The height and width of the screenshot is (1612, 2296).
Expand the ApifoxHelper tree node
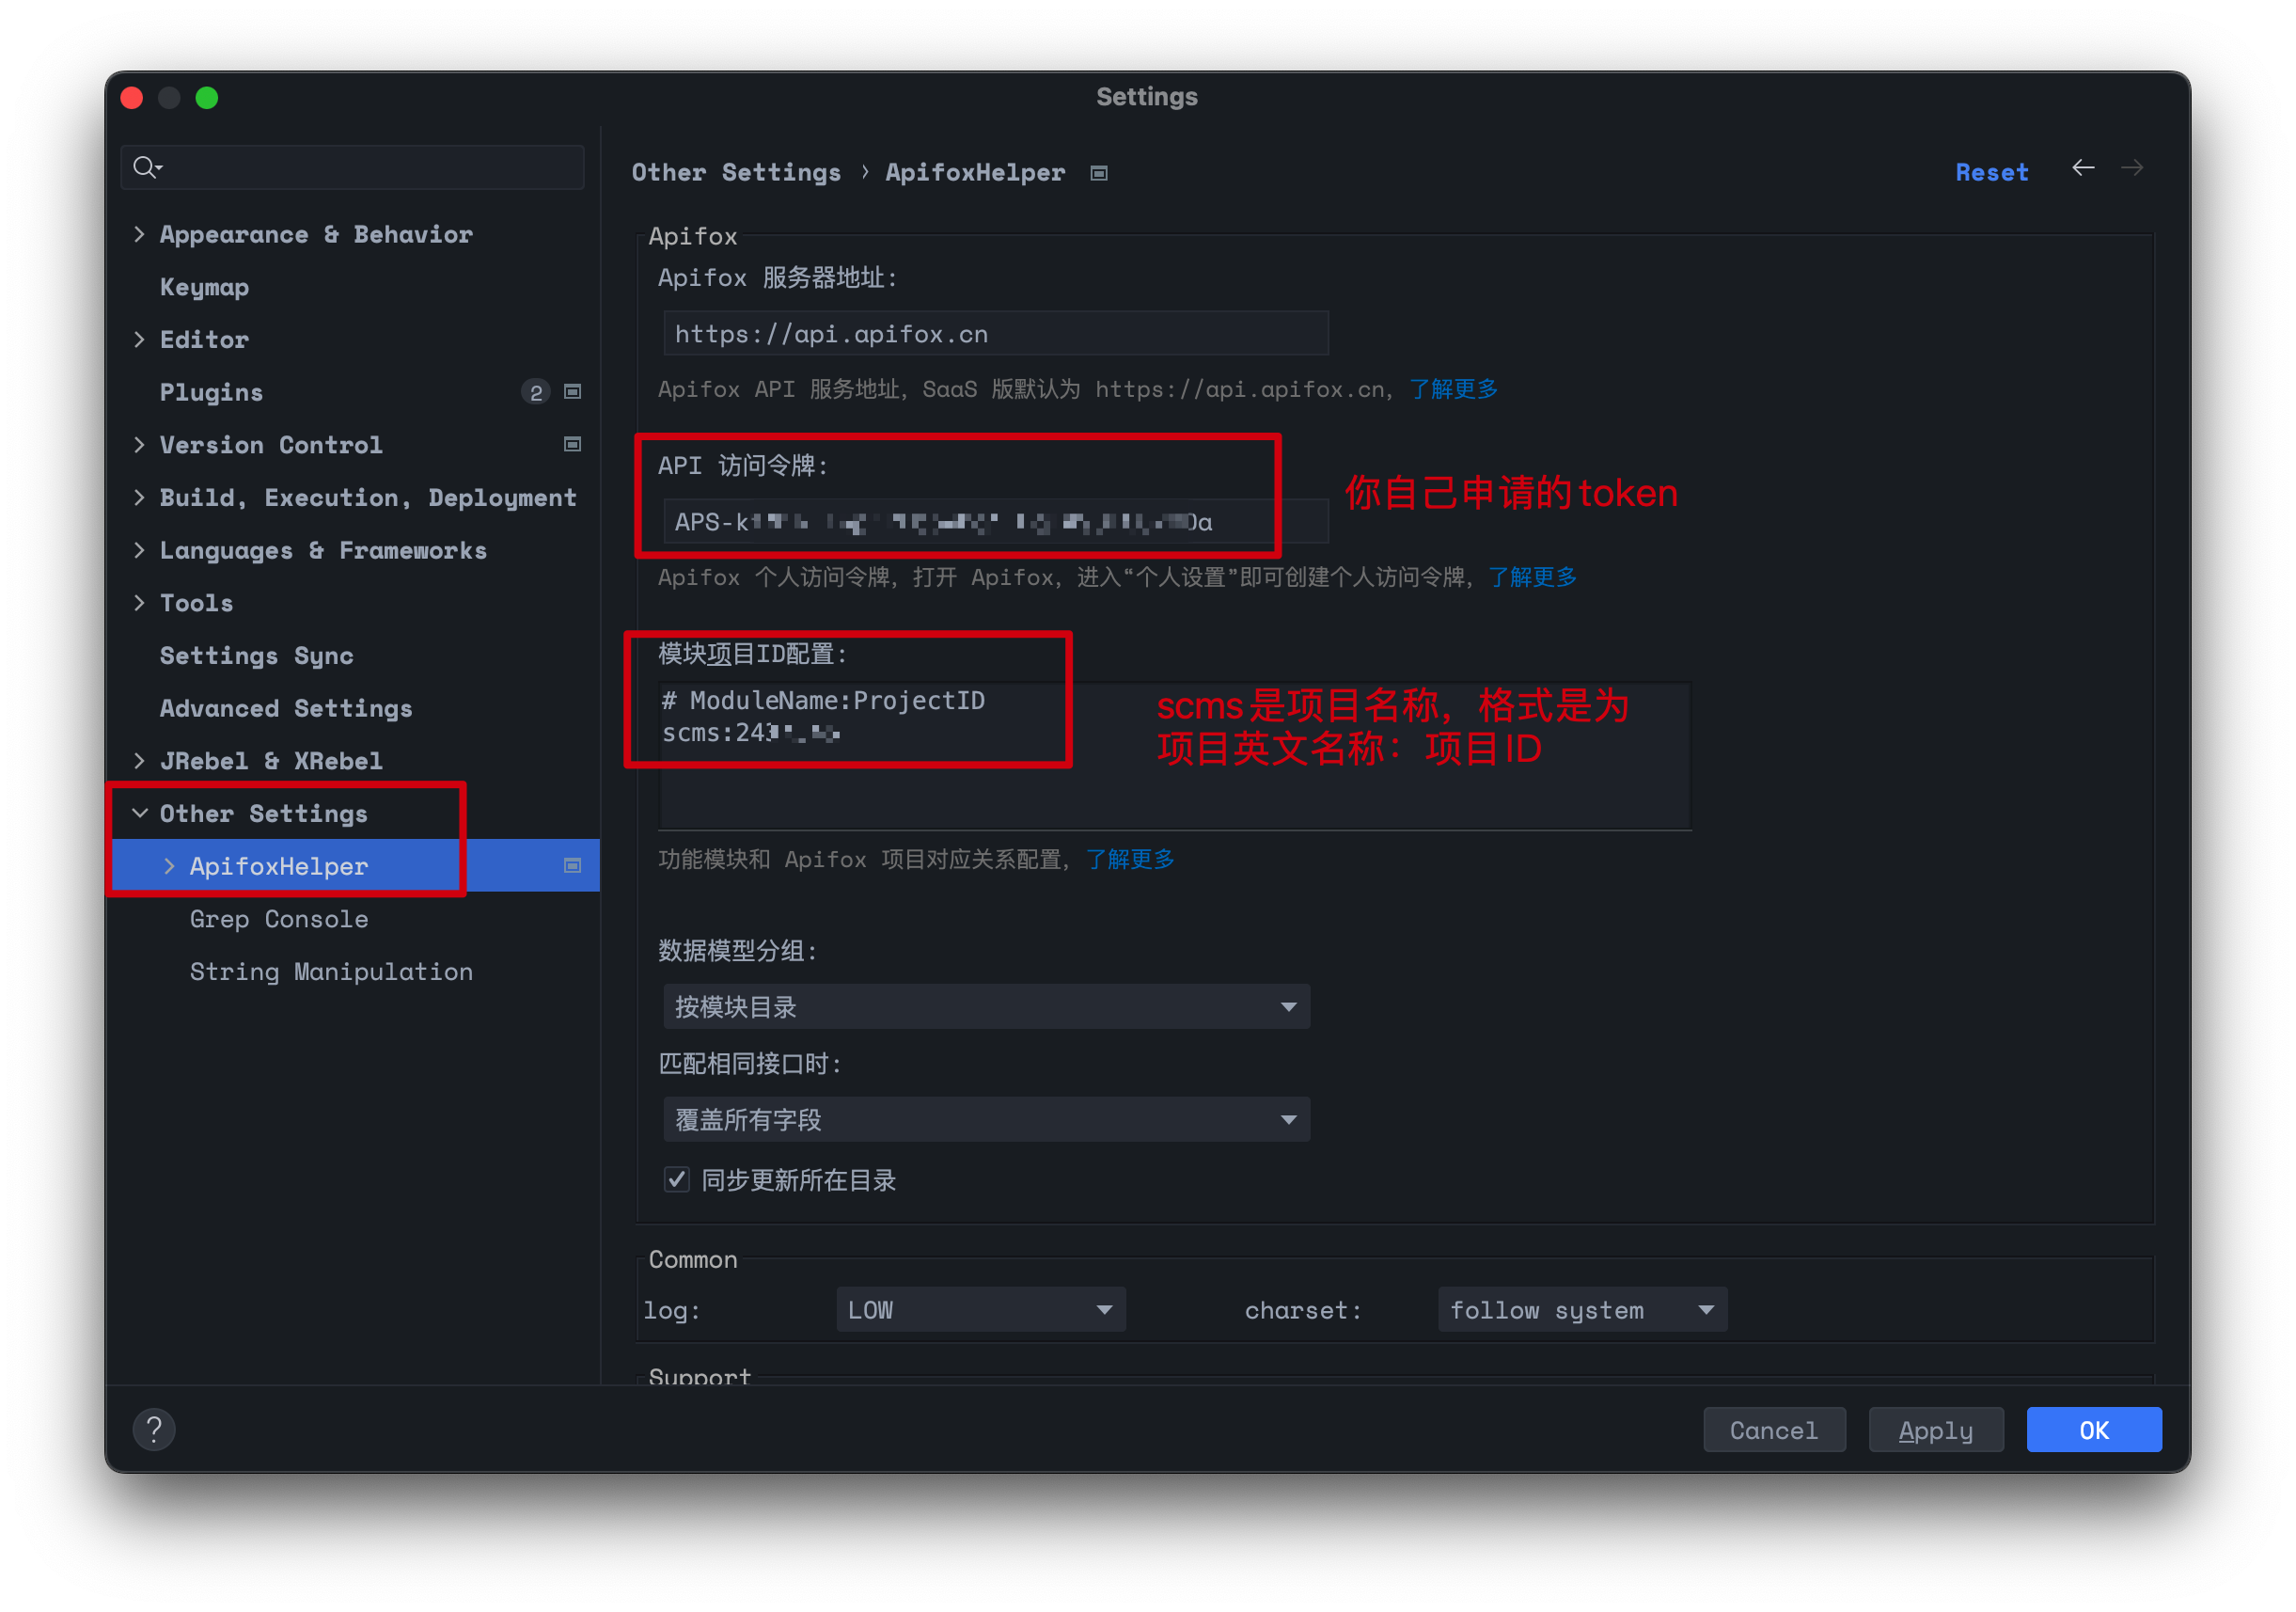[x=169, y=865]
